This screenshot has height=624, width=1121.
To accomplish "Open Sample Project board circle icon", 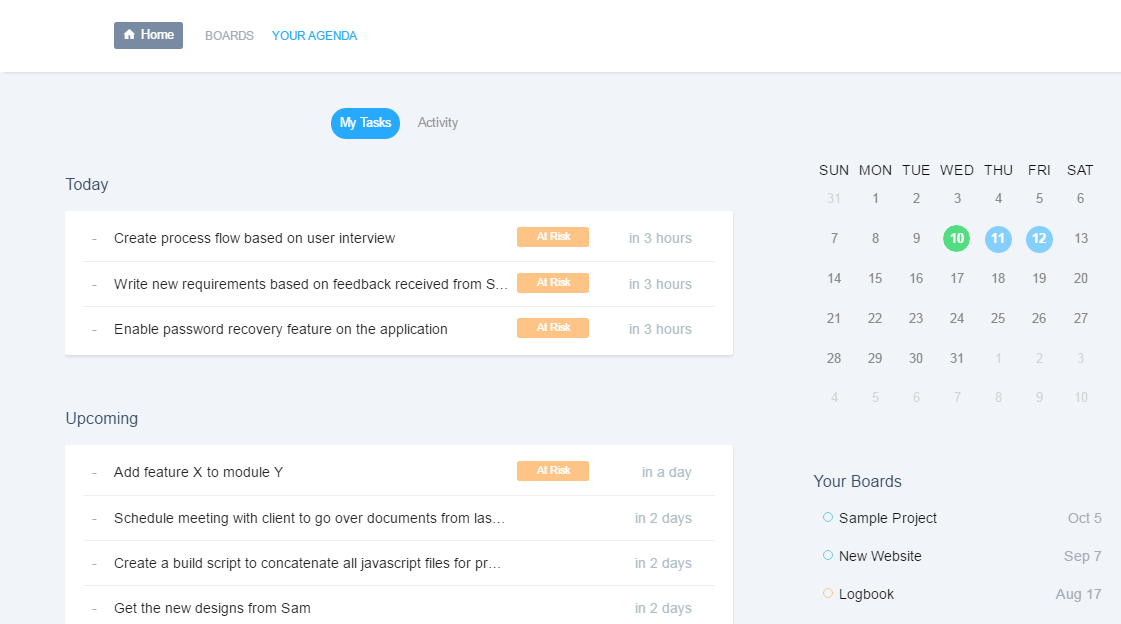I will coord(828,517).
